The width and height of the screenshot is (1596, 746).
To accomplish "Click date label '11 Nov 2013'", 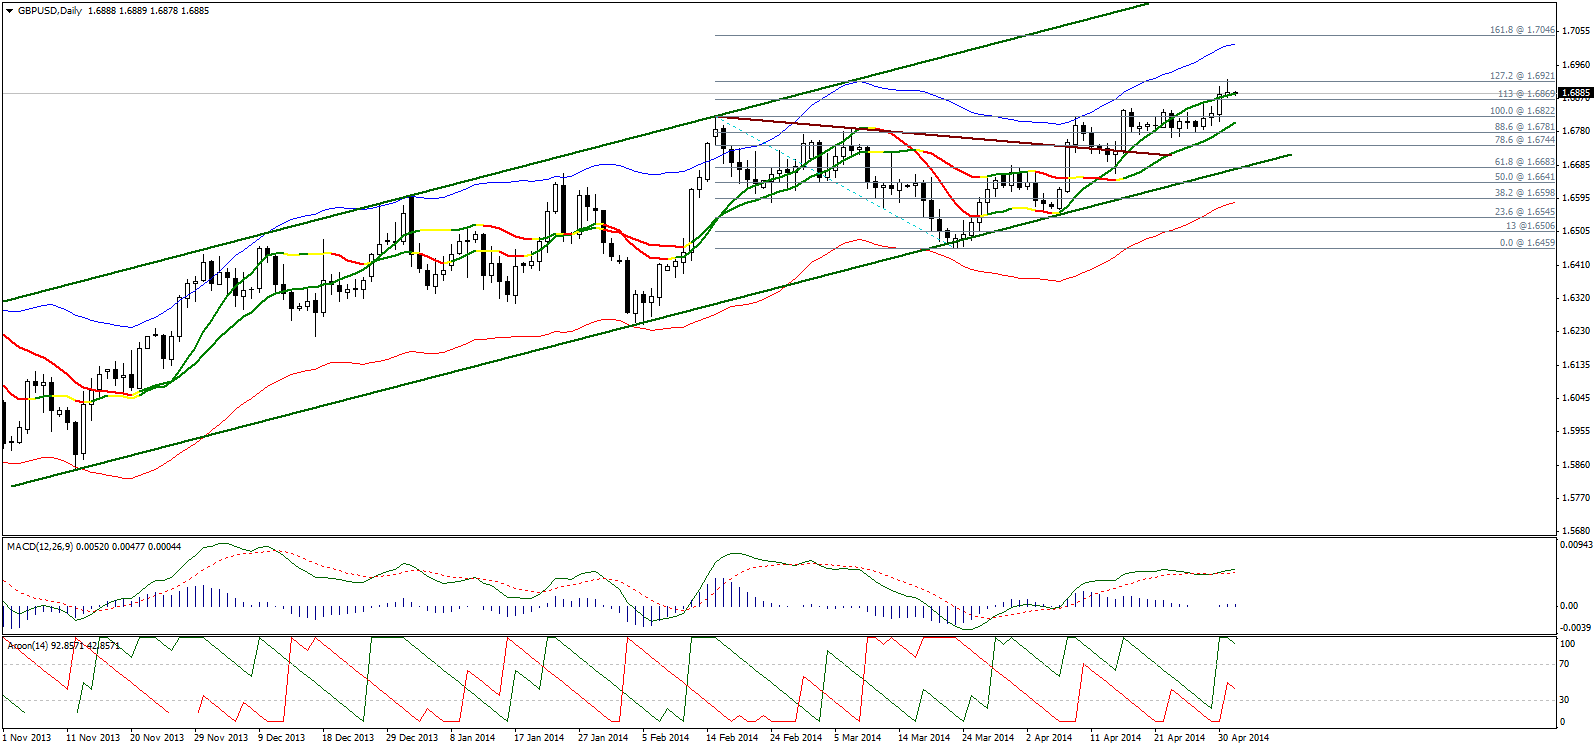I will 93,738.
